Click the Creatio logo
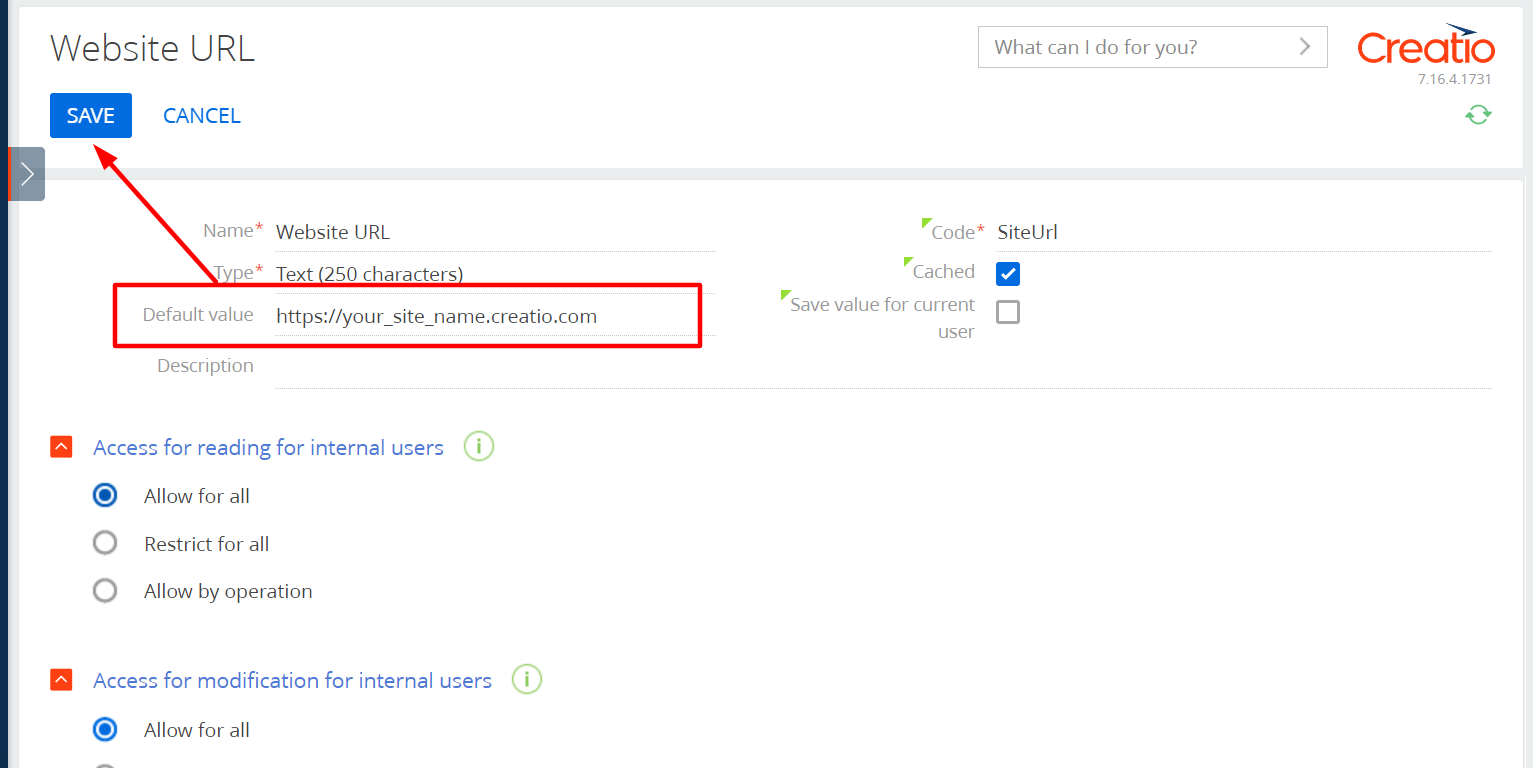Image resolution: width=1533 pixels, height=768 pixels. [1426, 46]
